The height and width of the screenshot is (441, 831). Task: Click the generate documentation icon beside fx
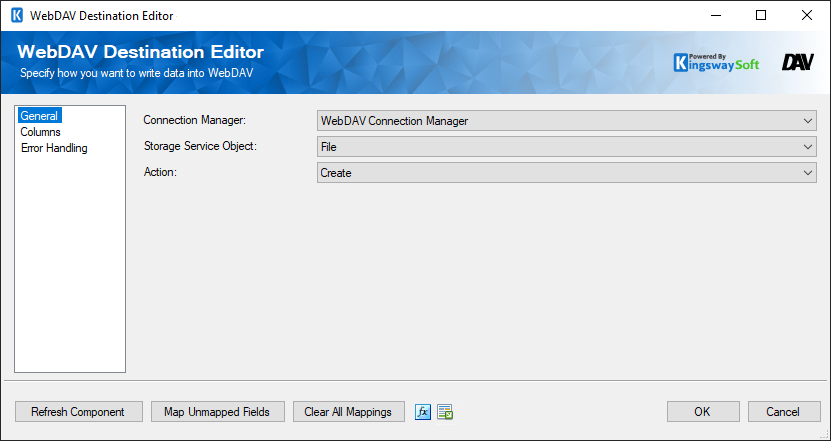click(x=445, y=412)
